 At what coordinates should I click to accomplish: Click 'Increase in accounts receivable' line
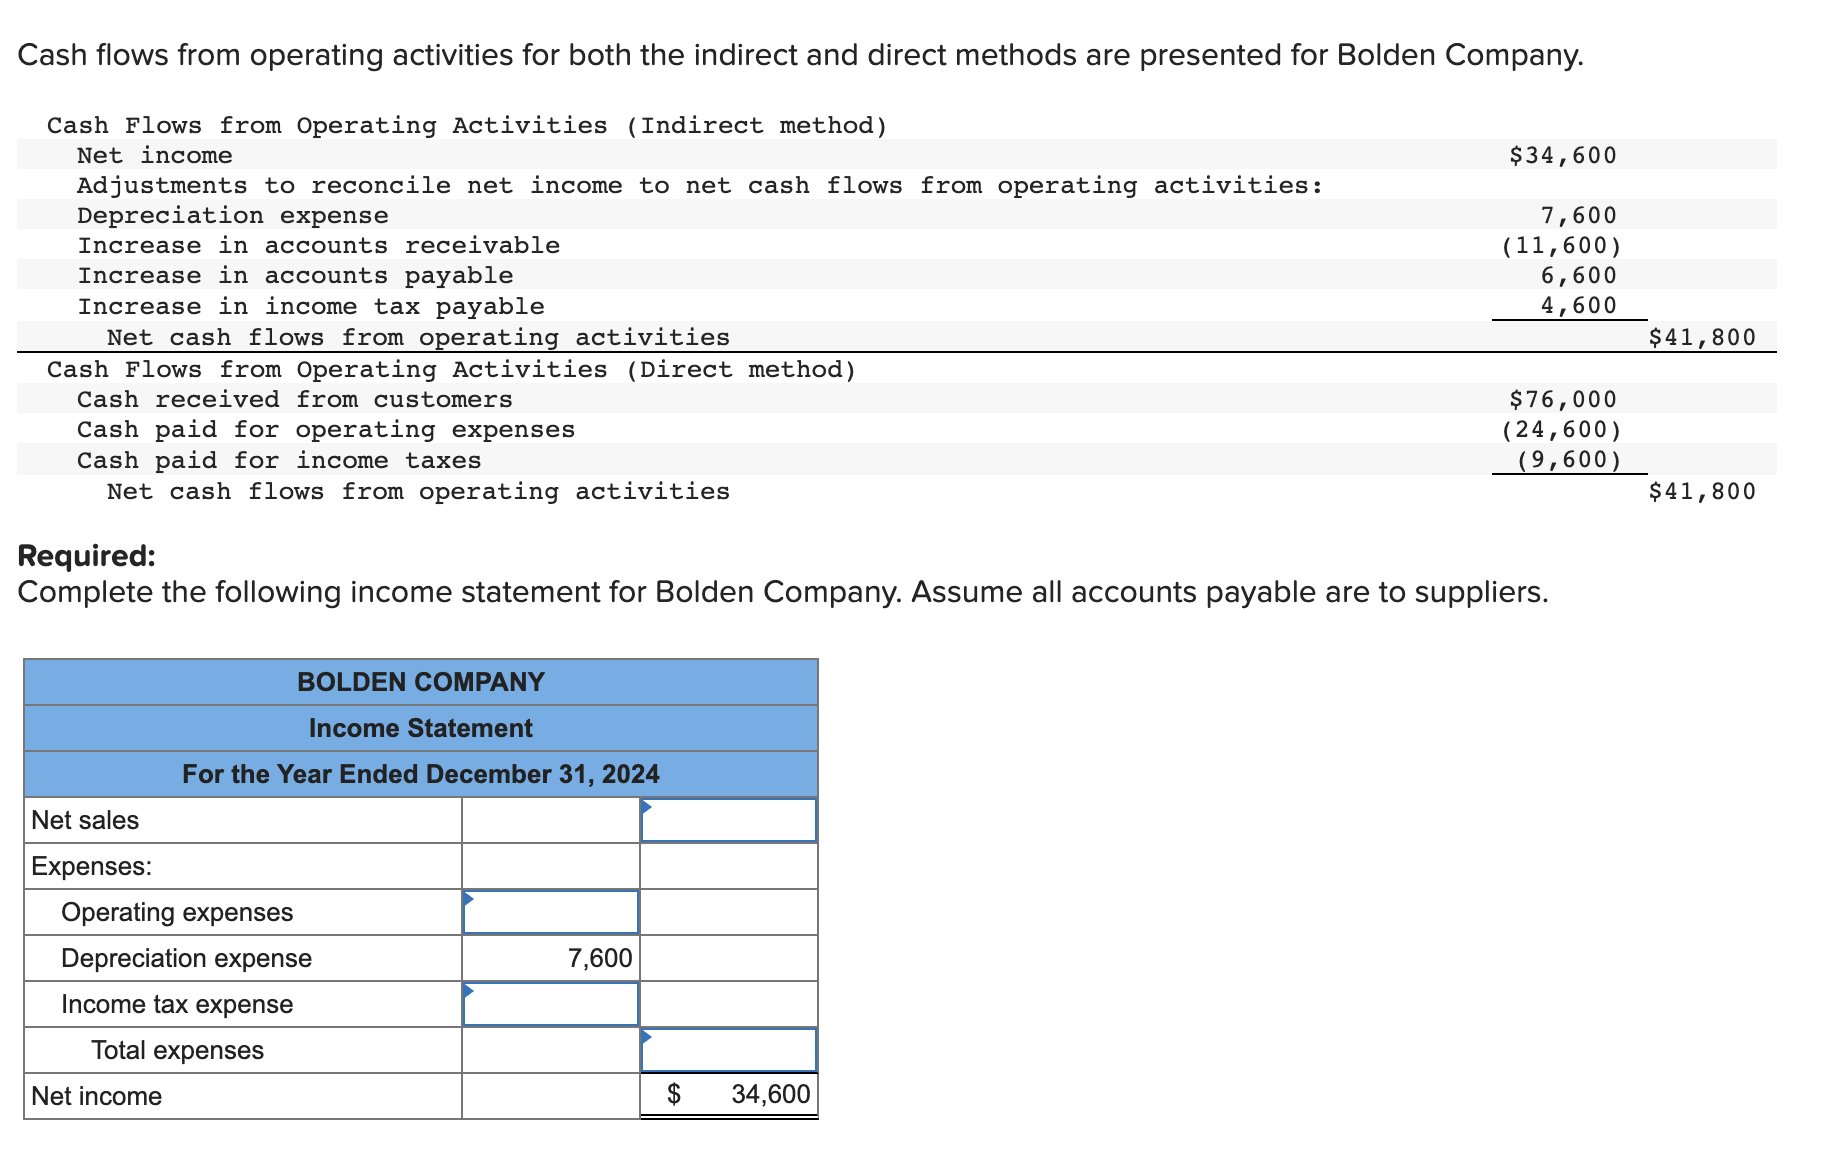[319, 245]
